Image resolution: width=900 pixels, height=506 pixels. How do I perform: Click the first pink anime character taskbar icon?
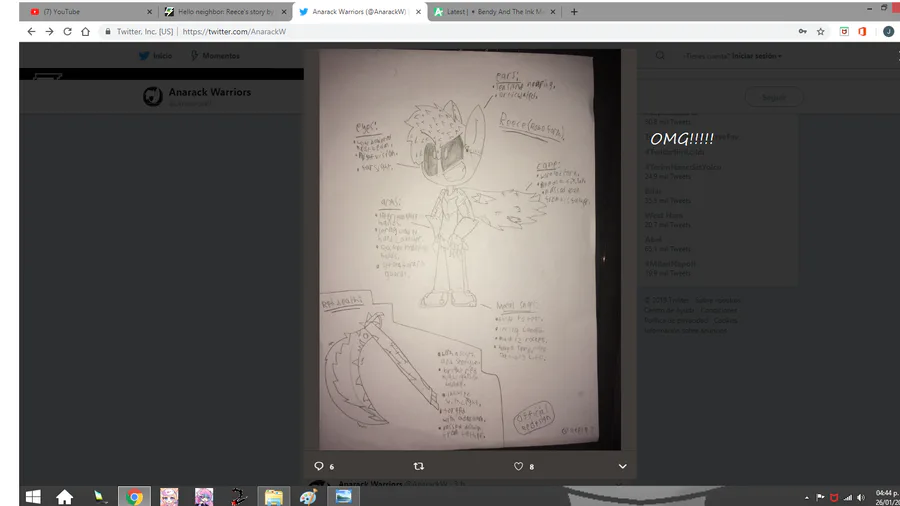169,497
